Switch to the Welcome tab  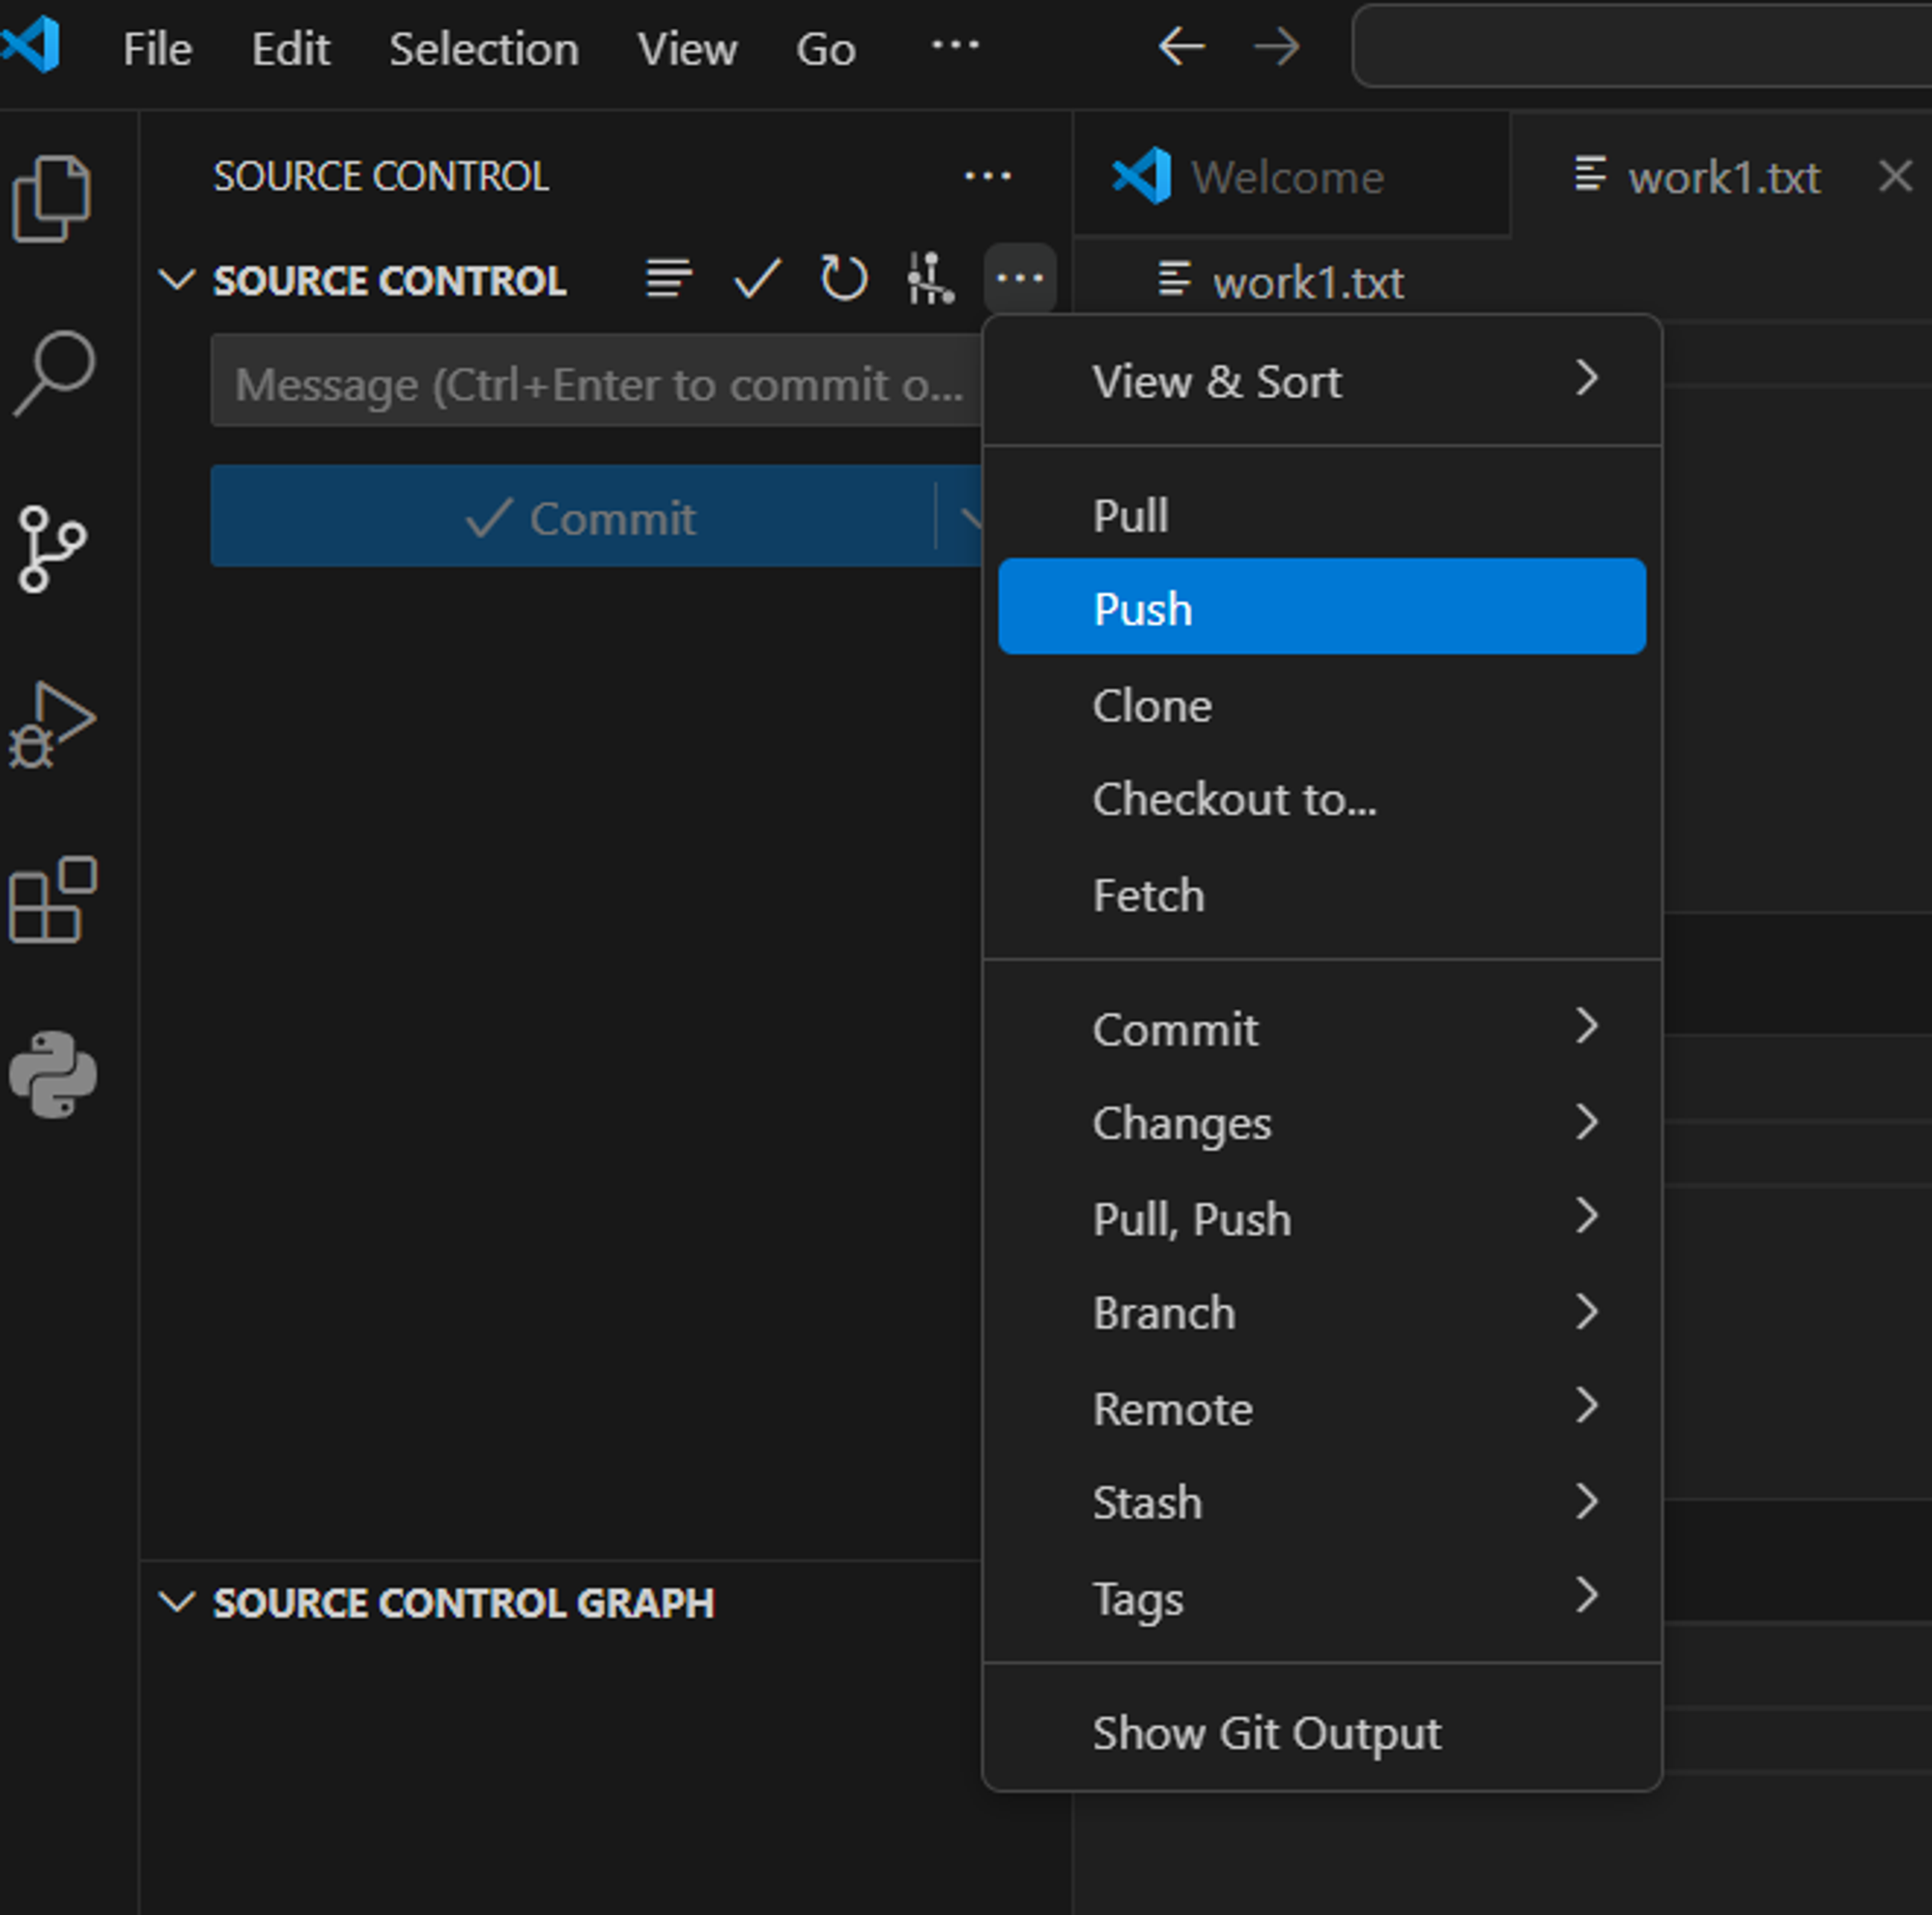coord(1292,176)
